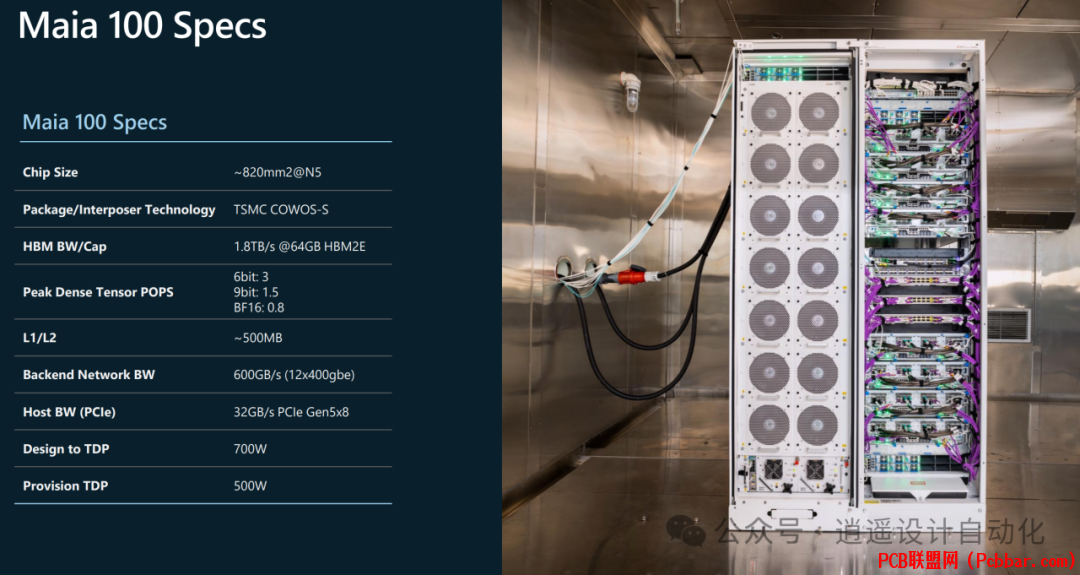This screenshot has height=575, width=1080.
Task: Select 'Peak Dense Tensor POPS' label
Action: click(98, 292)
